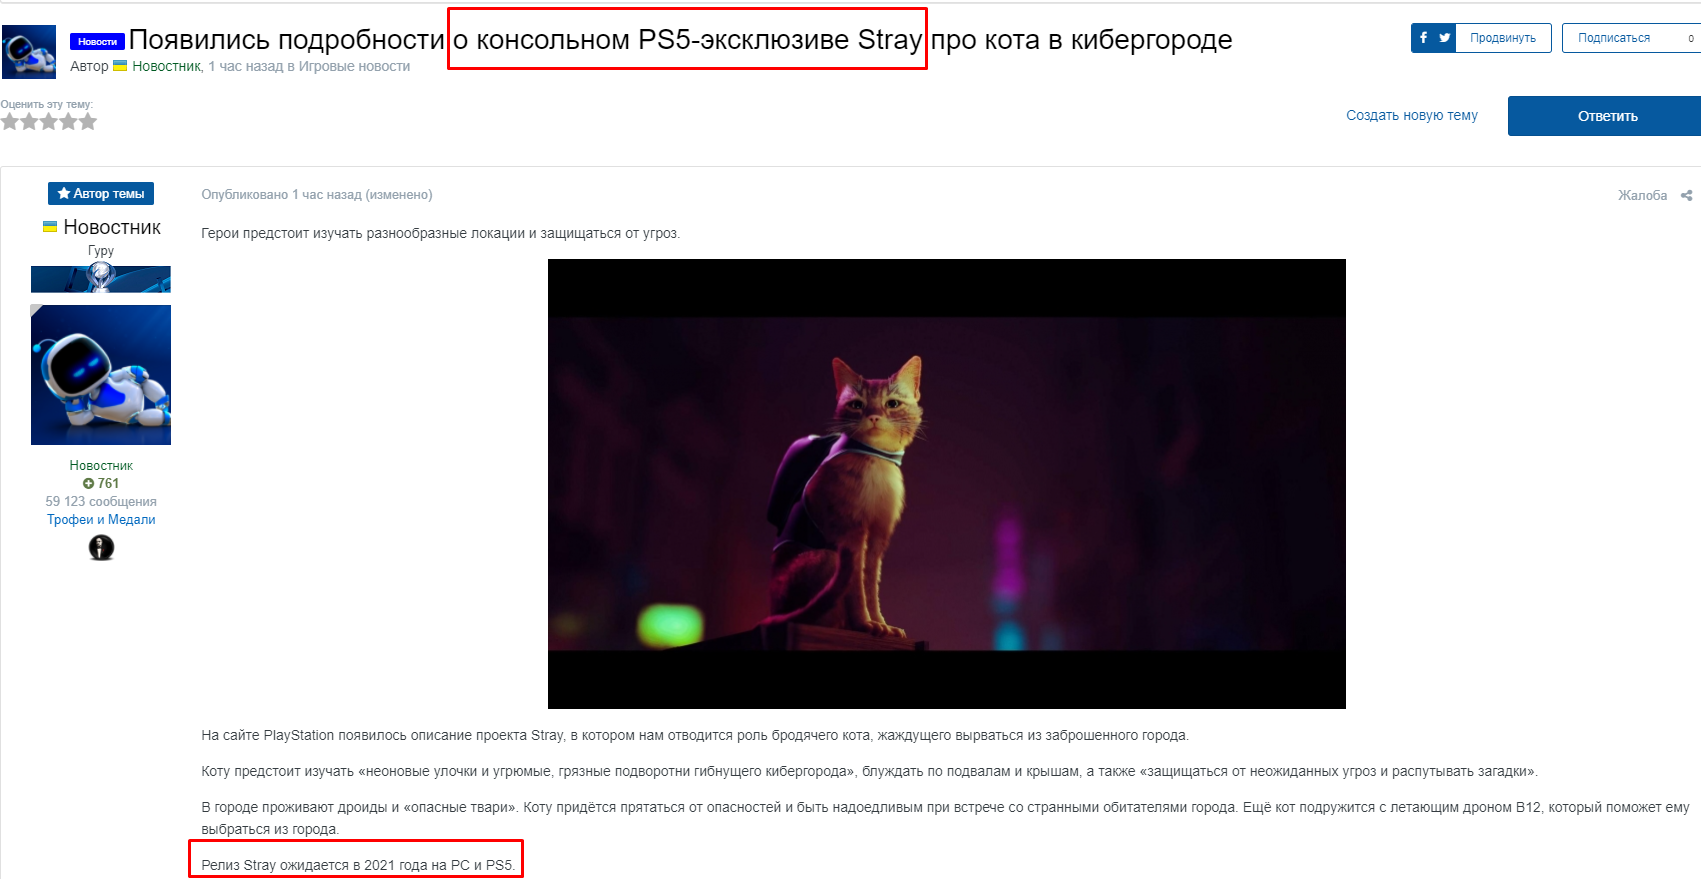Click the Ответить reply button
This screenshot has height=879, width=1701.
pos(1604,116)
